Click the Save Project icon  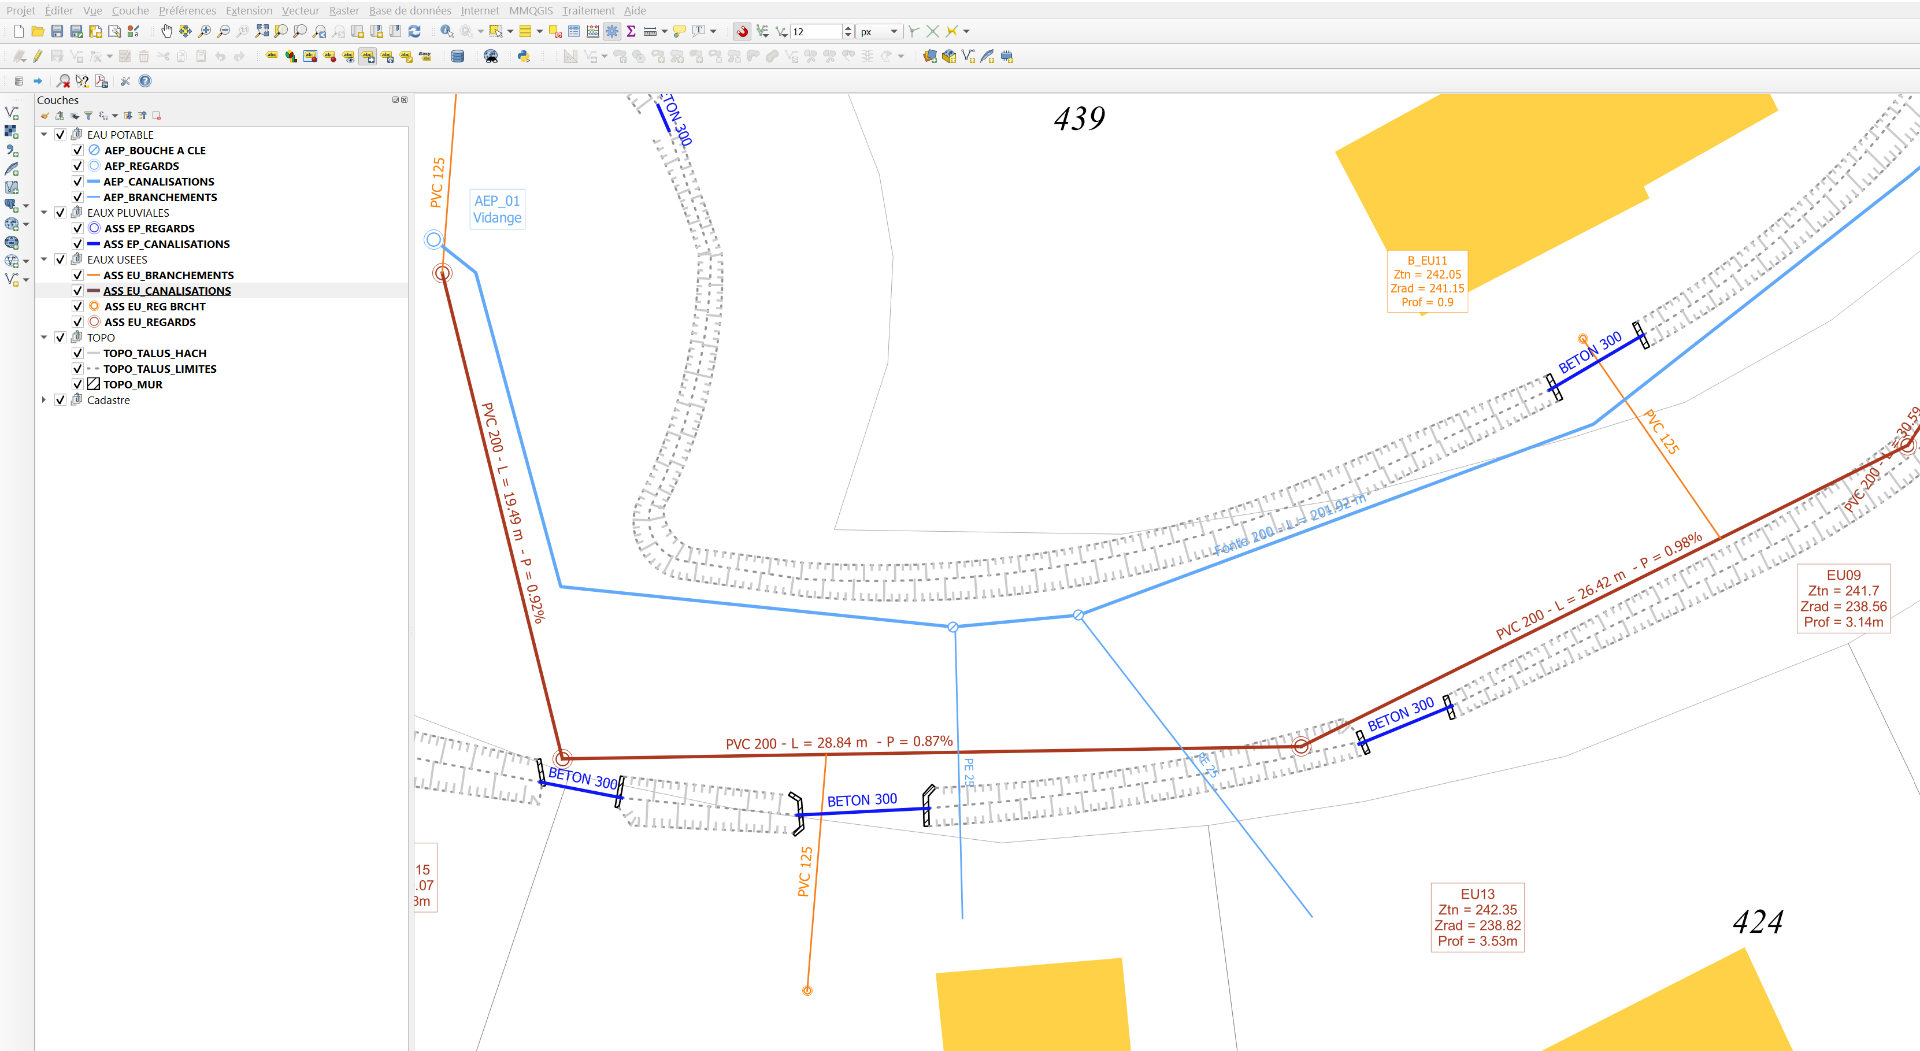(57, 32)
